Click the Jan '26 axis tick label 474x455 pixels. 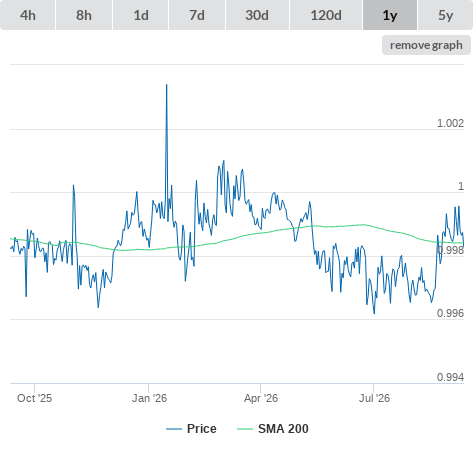point(149,398)
